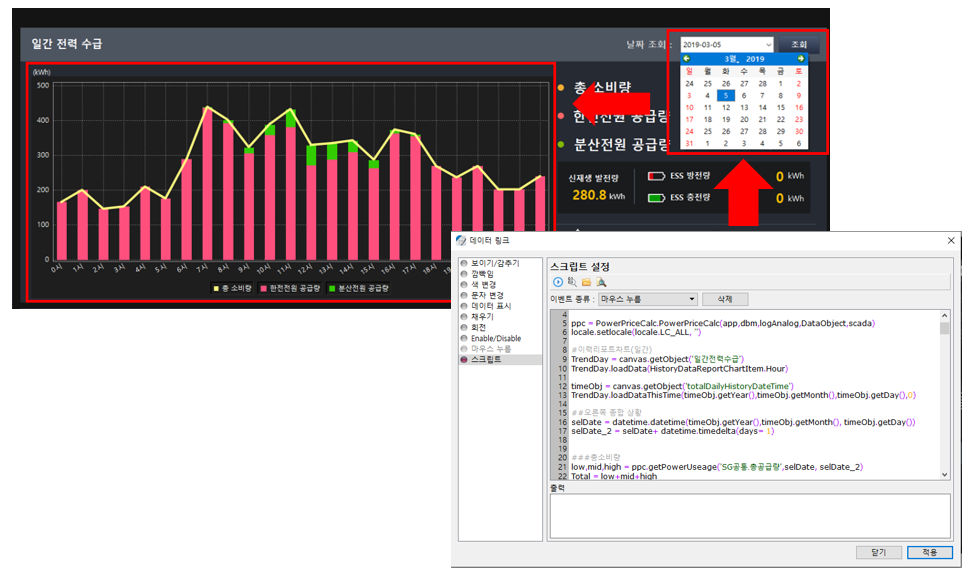Run the script with the play icon
970x579 pixels.
[557, 282]
